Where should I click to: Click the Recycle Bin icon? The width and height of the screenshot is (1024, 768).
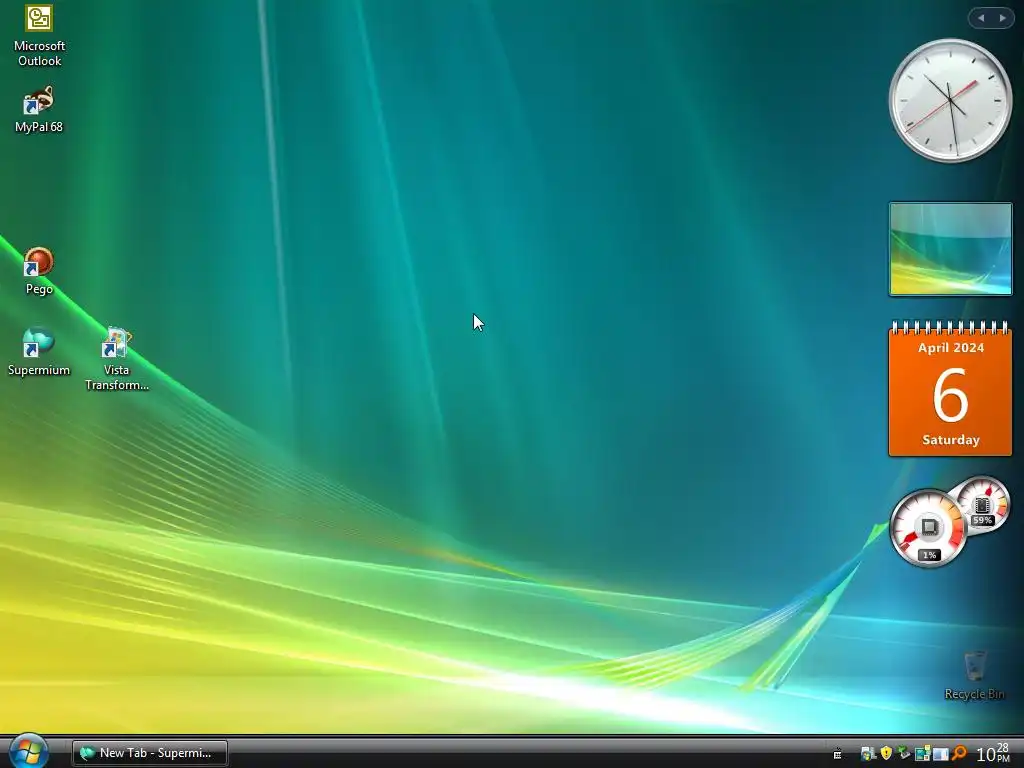(974, 675)
